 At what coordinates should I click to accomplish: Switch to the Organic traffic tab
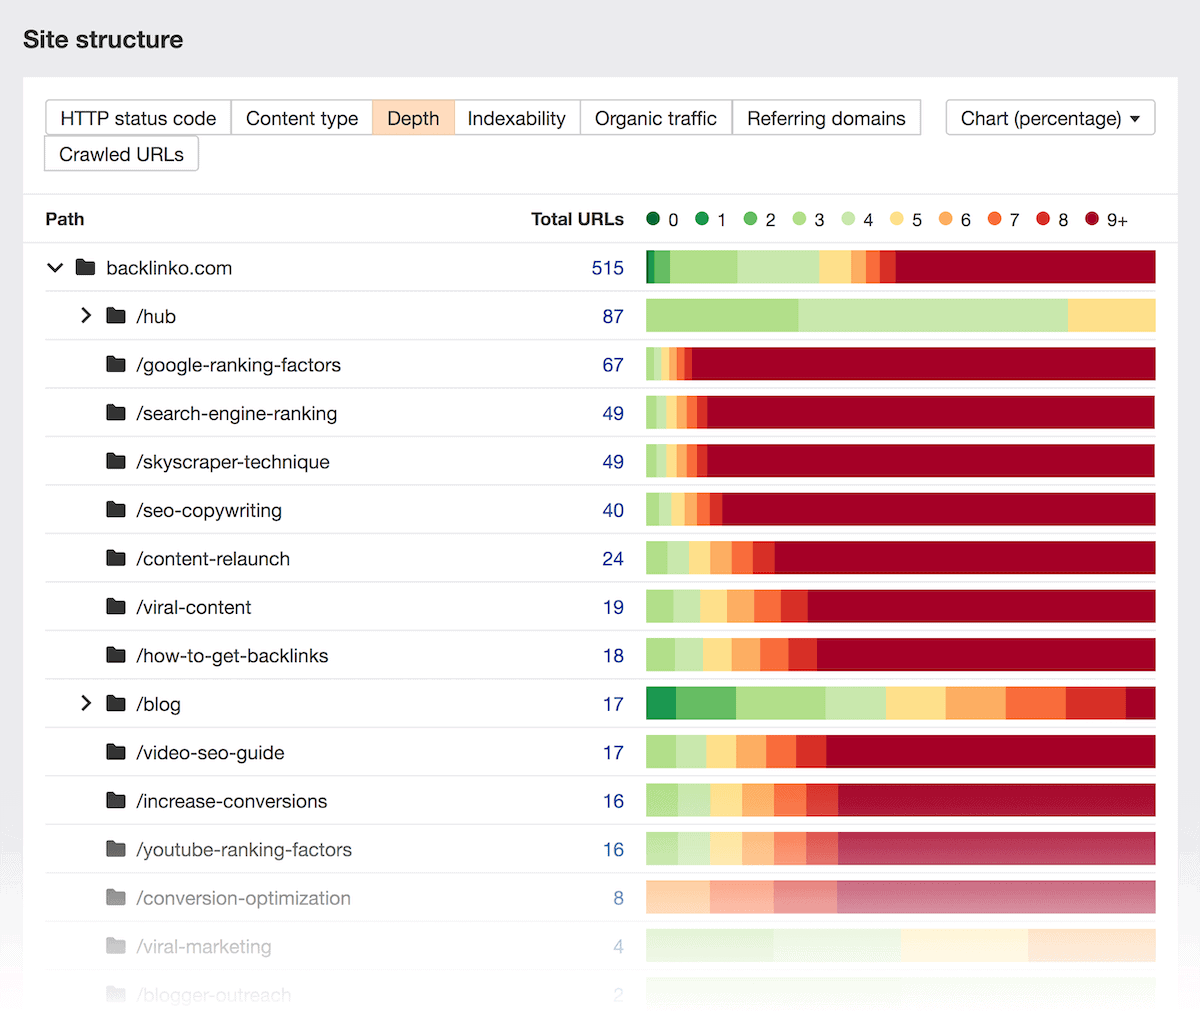point(656,118)
